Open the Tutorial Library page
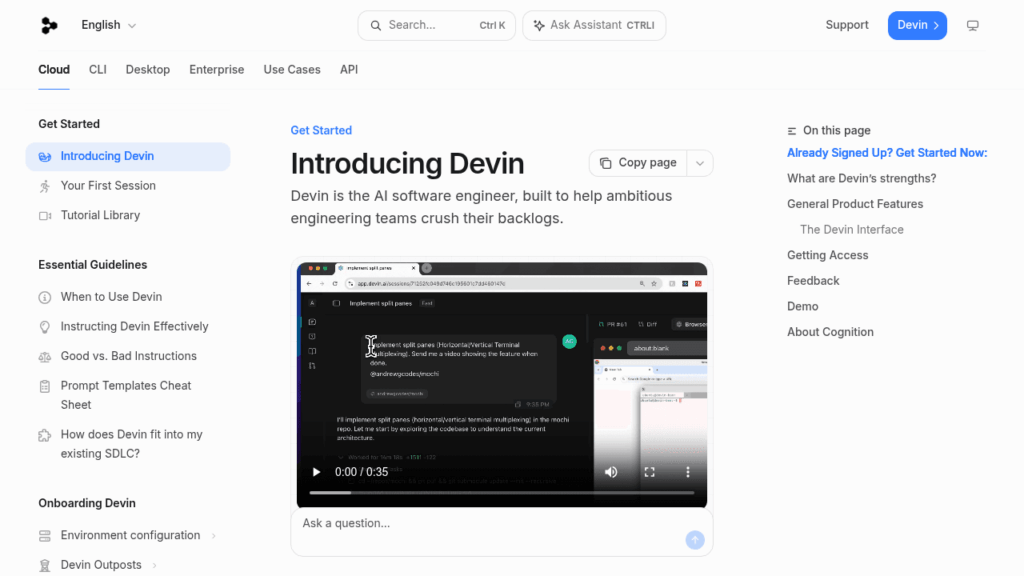Viewport: 1024px width, 576px height. tap(100, 215)
